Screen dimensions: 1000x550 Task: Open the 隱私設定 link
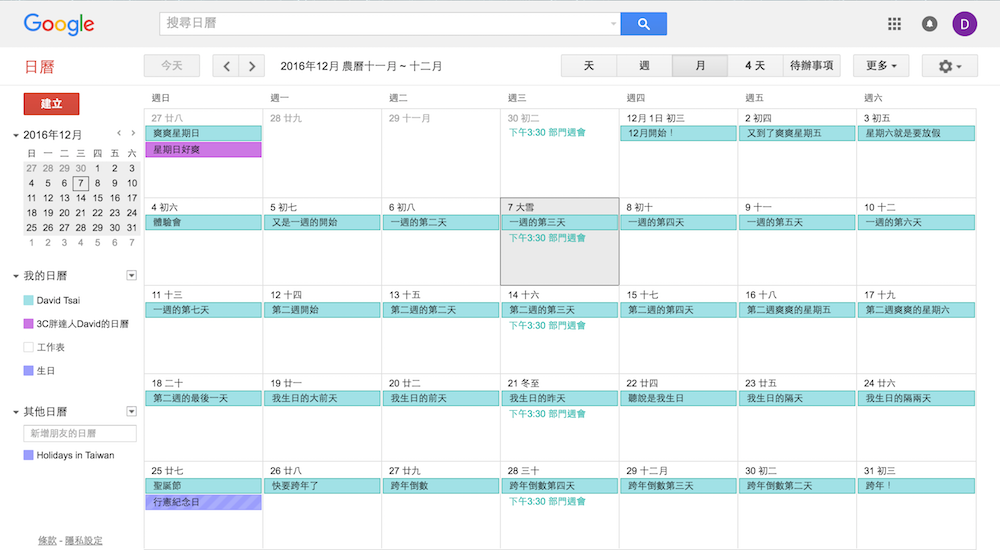coord(83,540)
